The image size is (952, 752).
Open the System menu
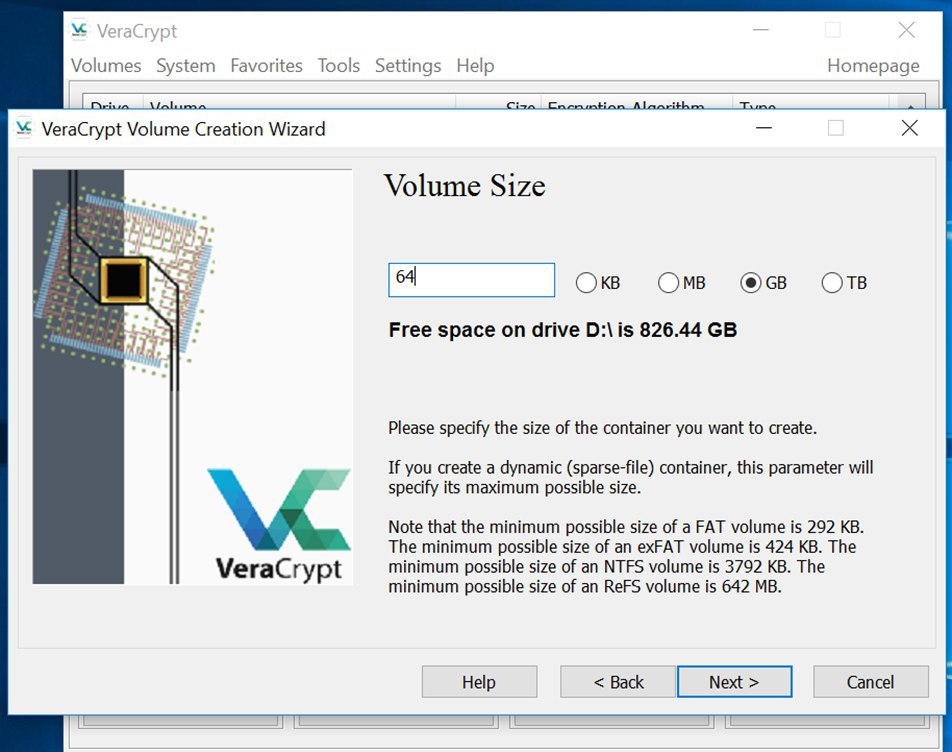pyautogui.click(x=185, y=66)
